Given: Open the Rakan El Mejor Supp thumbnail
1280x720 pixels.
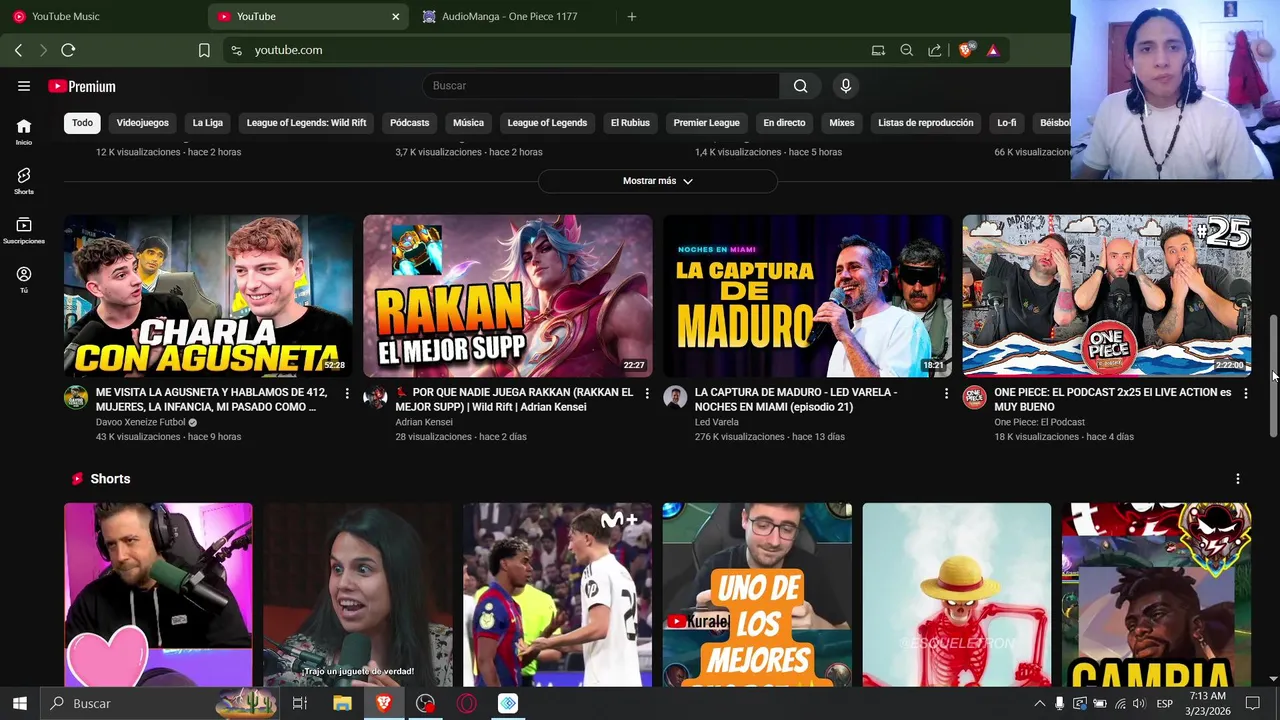Looking at the screenshot, I should (508, 296).
